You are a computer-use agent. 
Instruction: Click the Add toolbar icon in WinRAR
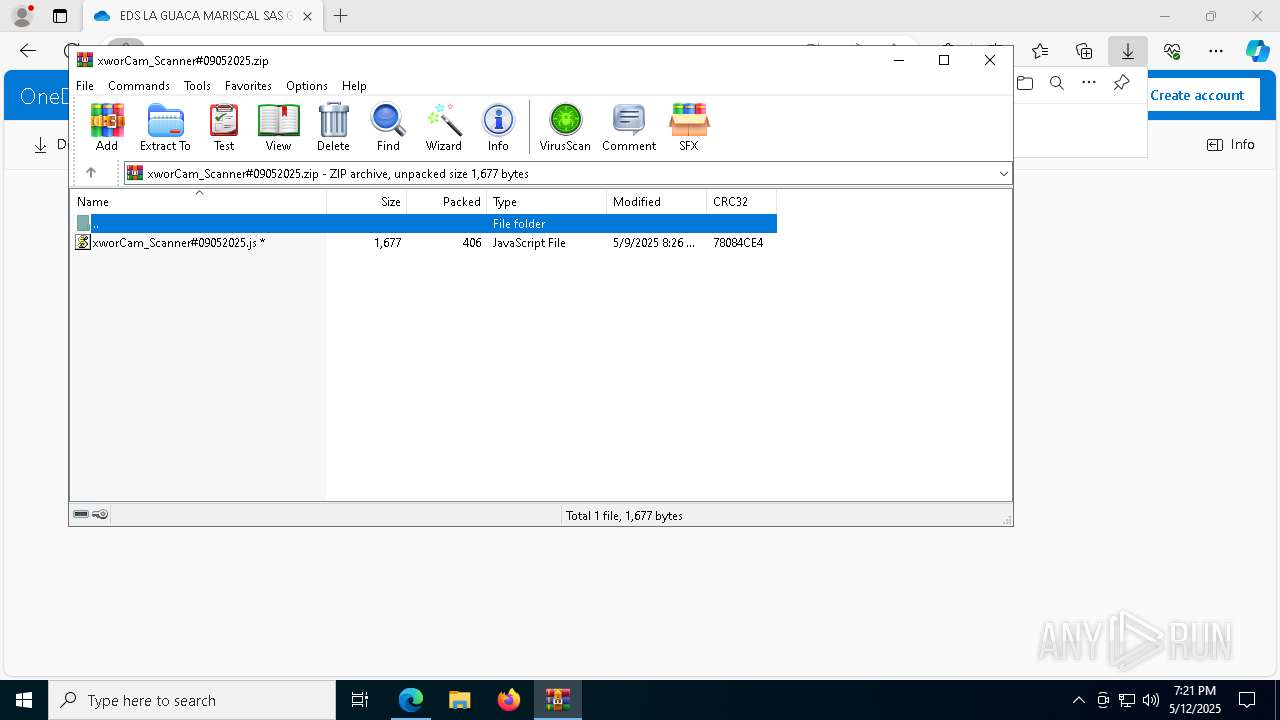point(107,127)
